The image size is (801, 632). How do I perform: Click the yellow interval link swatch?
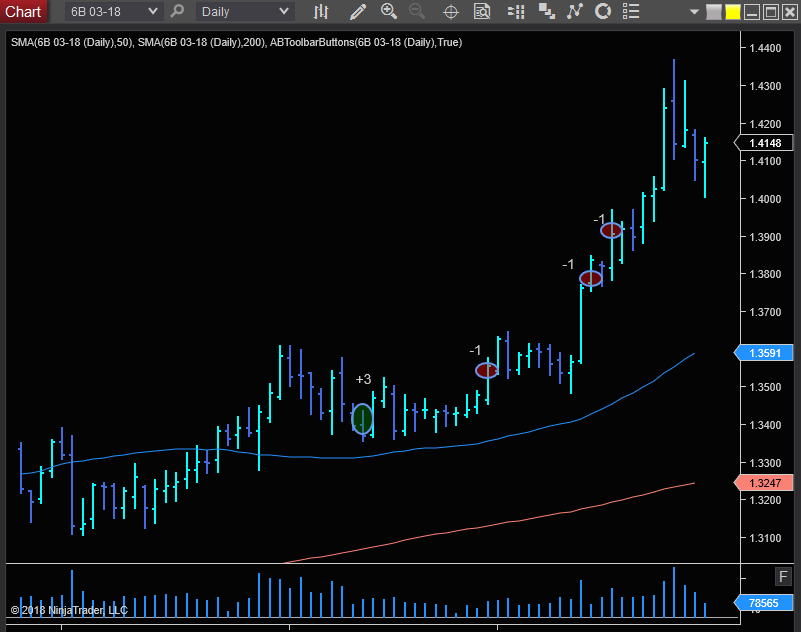pos(733,12)
